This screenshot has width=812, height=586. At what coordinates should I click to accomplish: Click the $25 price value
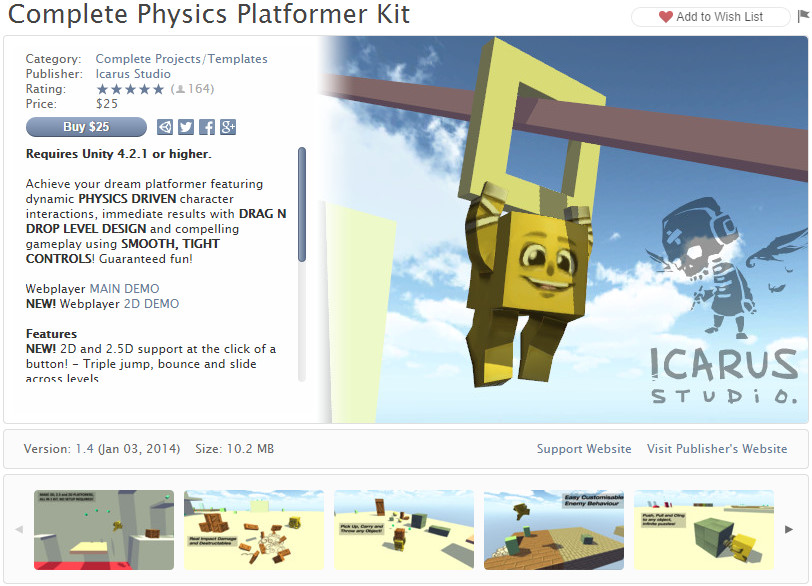107,104
